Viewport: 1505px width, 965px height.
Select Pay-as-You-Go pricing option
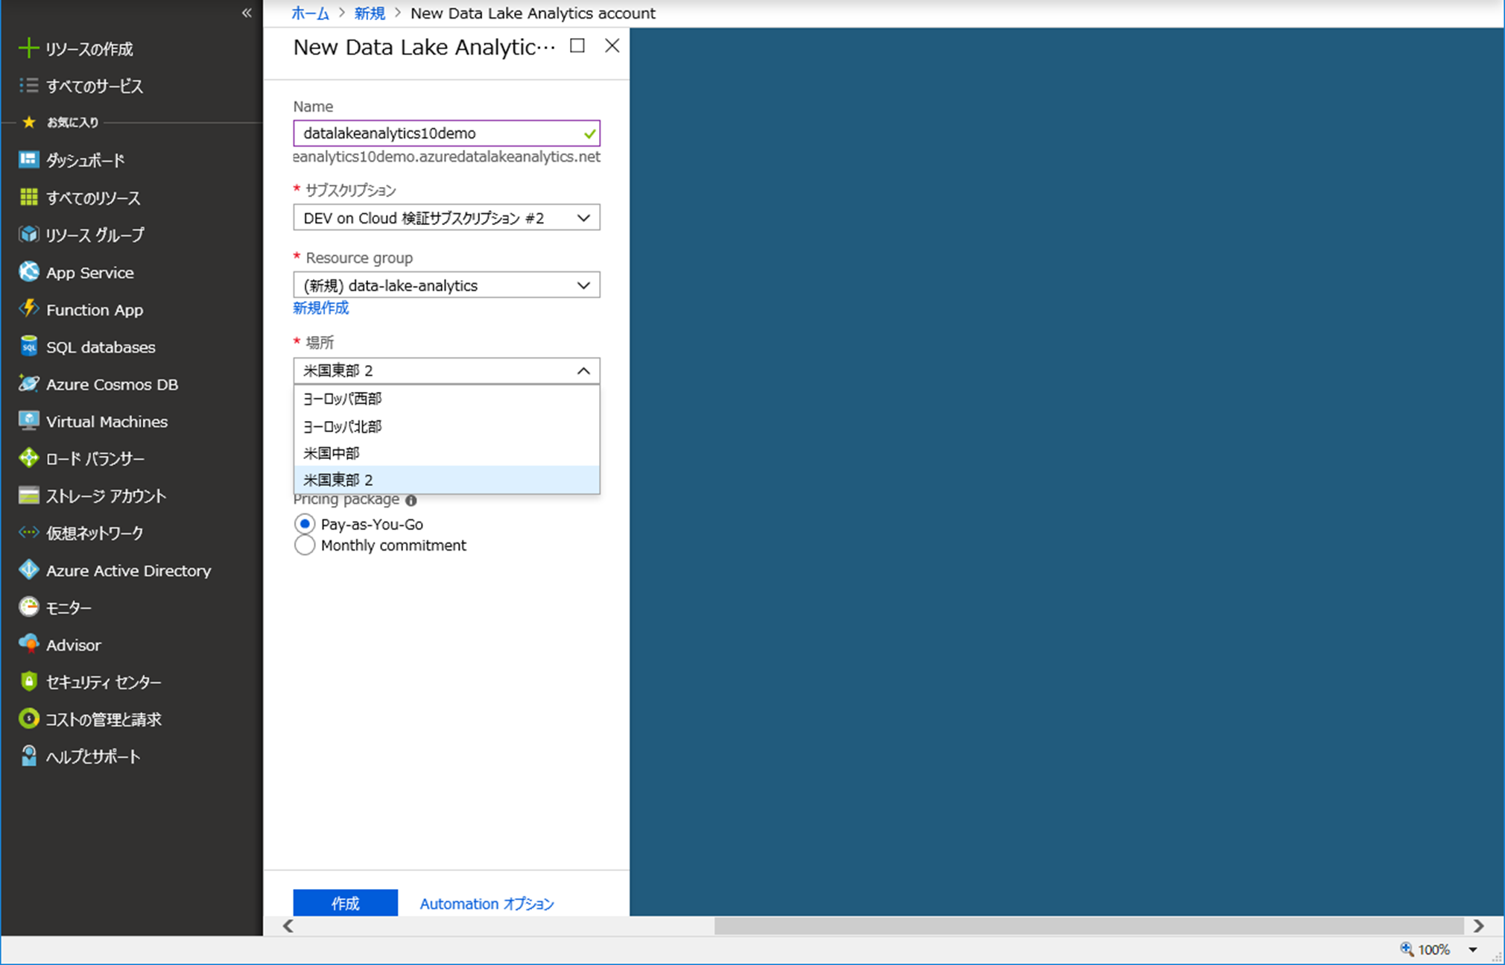(x=305, y=524)
